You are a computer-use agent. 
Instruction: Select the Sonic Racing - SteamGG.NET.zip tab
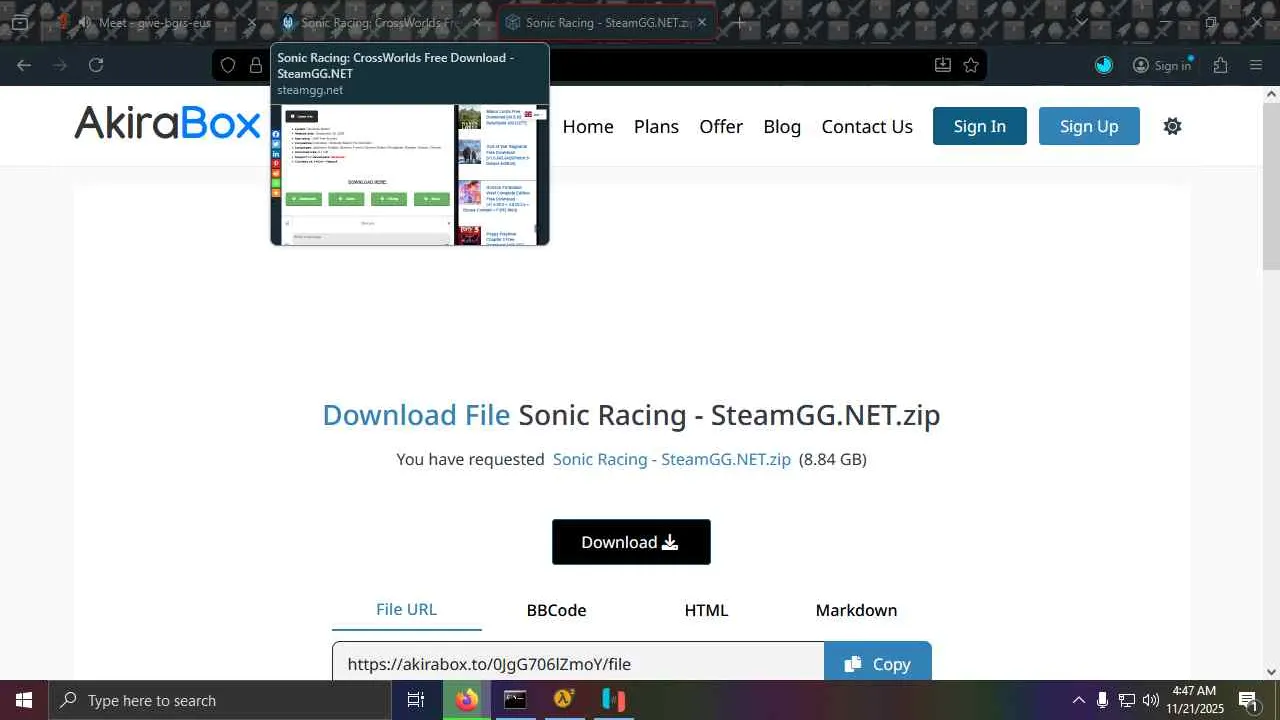point(607,22)
